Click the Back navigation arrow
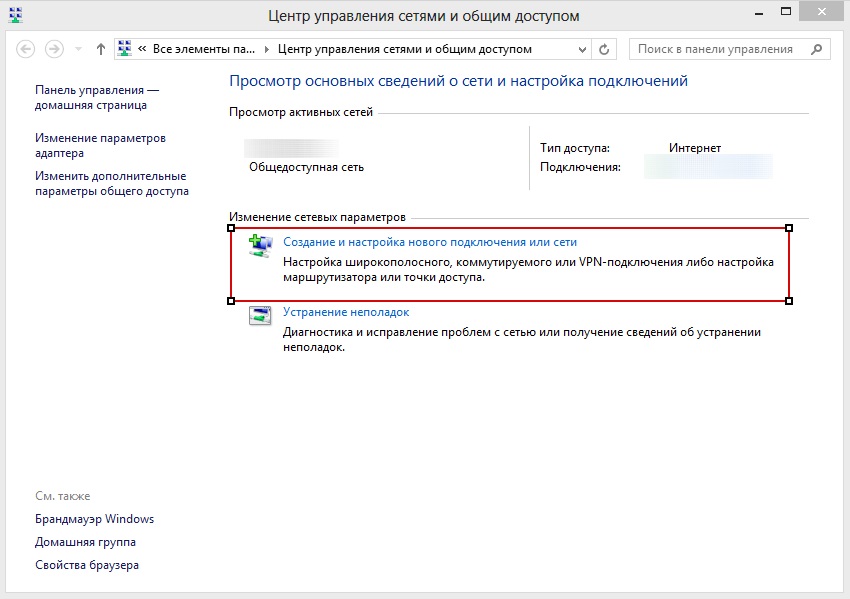Screen dimensions: 850x599 click(25, 49)
